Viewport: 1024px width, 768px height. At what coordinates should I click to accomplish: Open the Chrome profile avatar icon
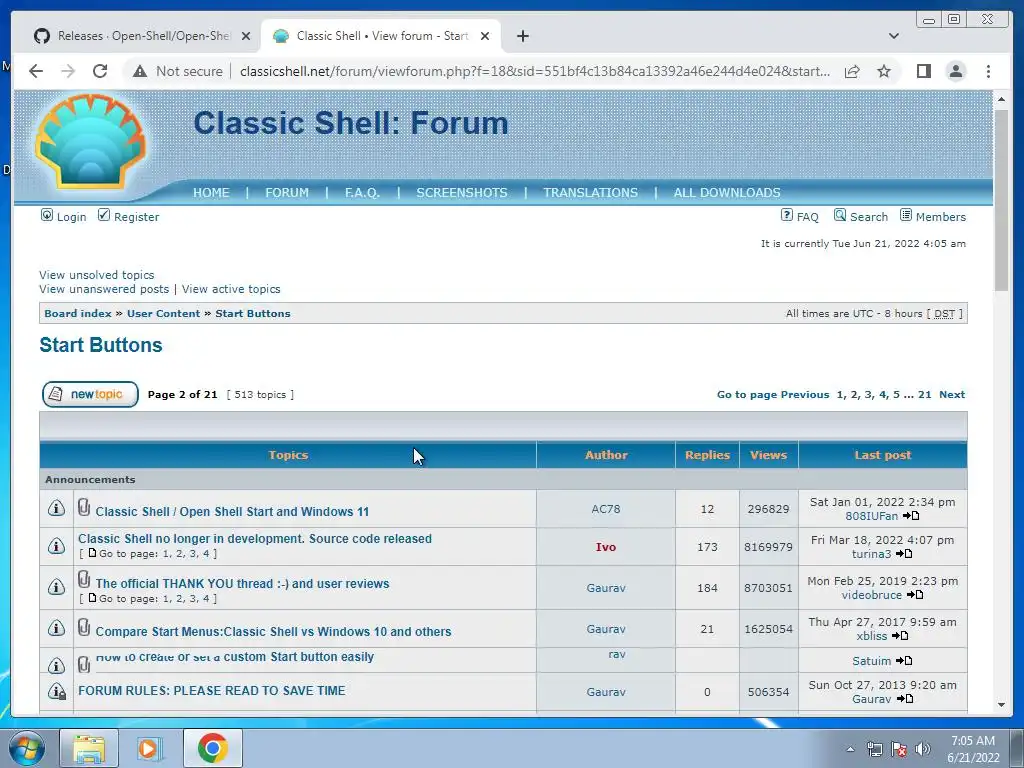pyautogui.click(x=955, y=71)
